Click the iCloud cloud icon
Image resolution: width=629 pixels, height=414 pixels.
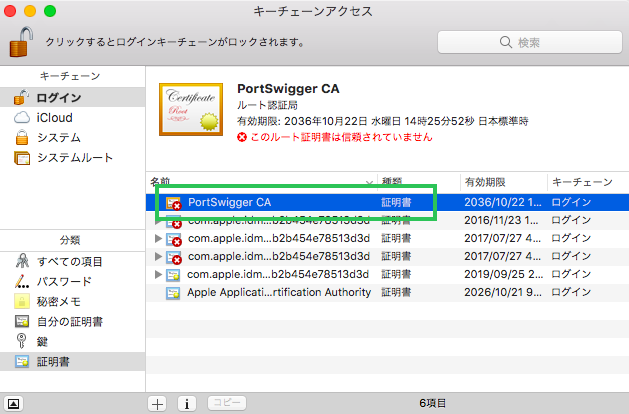coord(22,118)
